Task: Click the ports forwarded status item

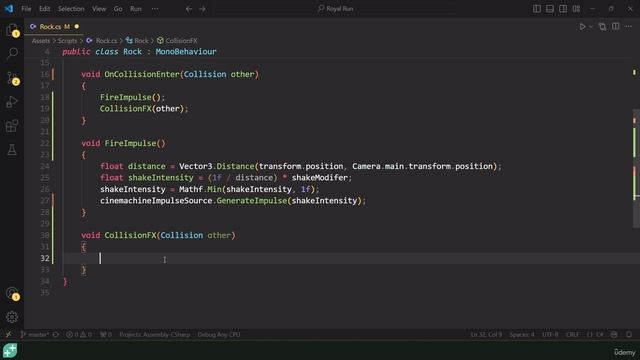Action: click(x=106, y=335)
